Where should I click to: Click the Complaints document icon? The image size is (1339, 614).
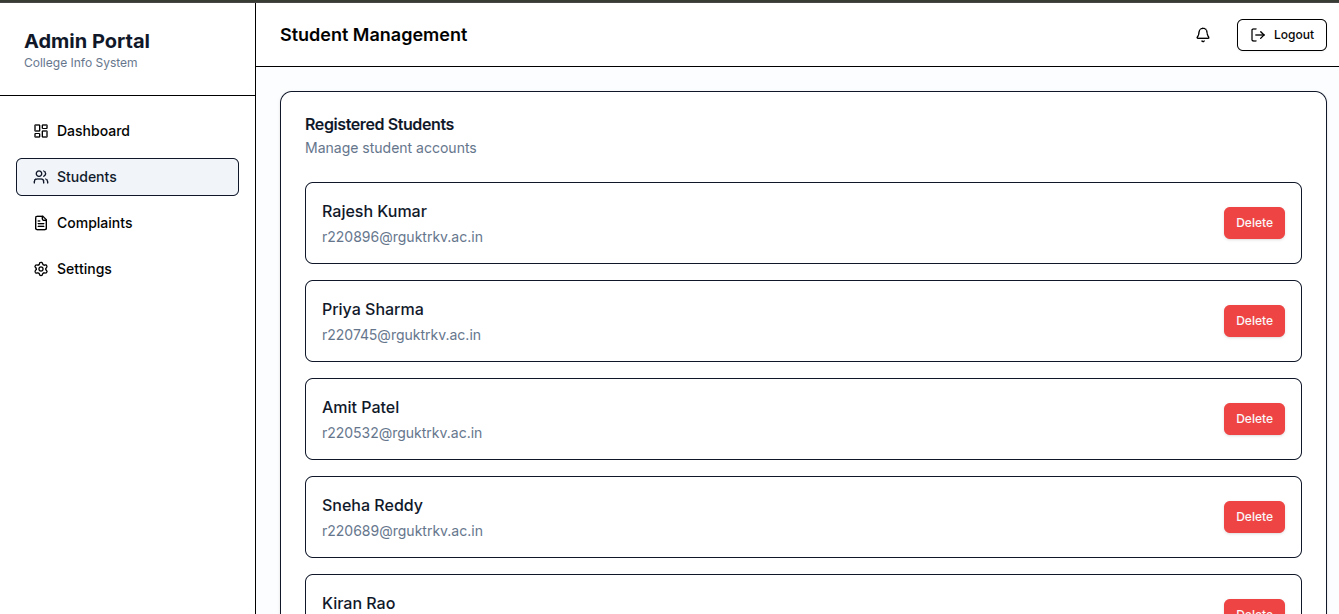[x=41, y=223]
